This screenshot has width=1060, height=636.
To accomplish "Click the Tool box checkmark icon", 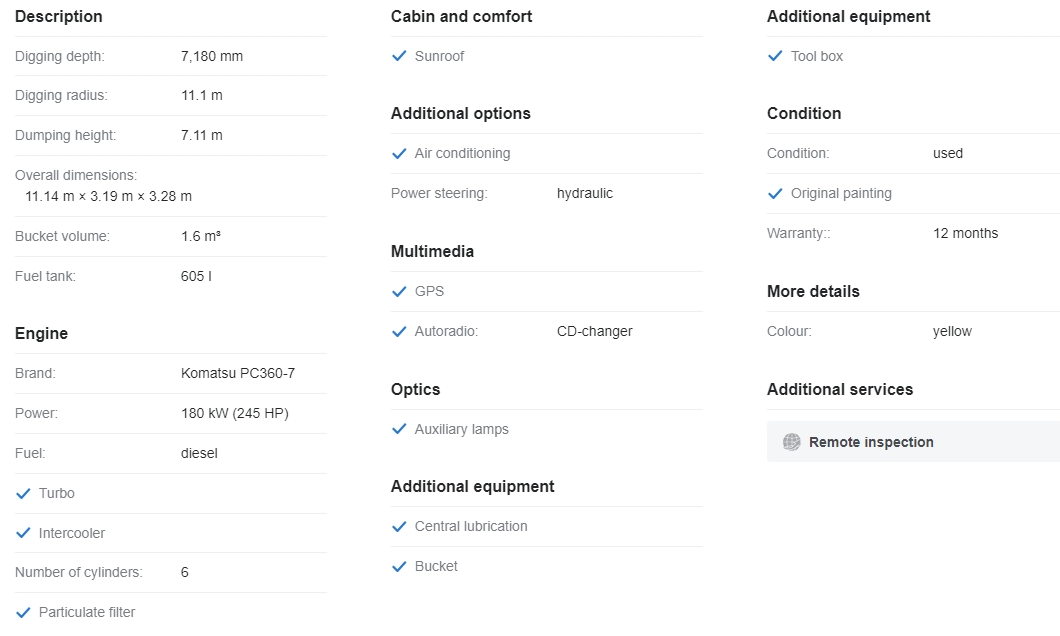I will [775, 56].
